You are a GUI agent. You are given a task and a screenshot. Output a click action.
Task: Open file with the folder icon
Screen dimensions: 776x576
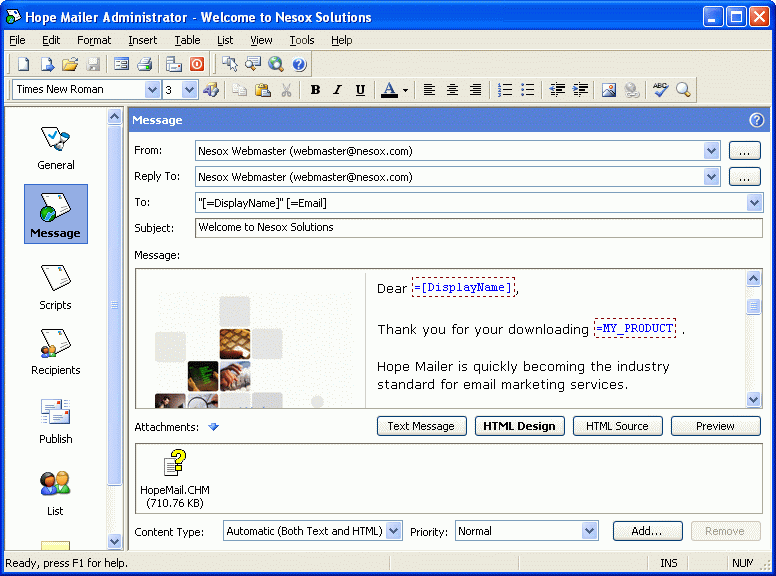coord(70,64)
